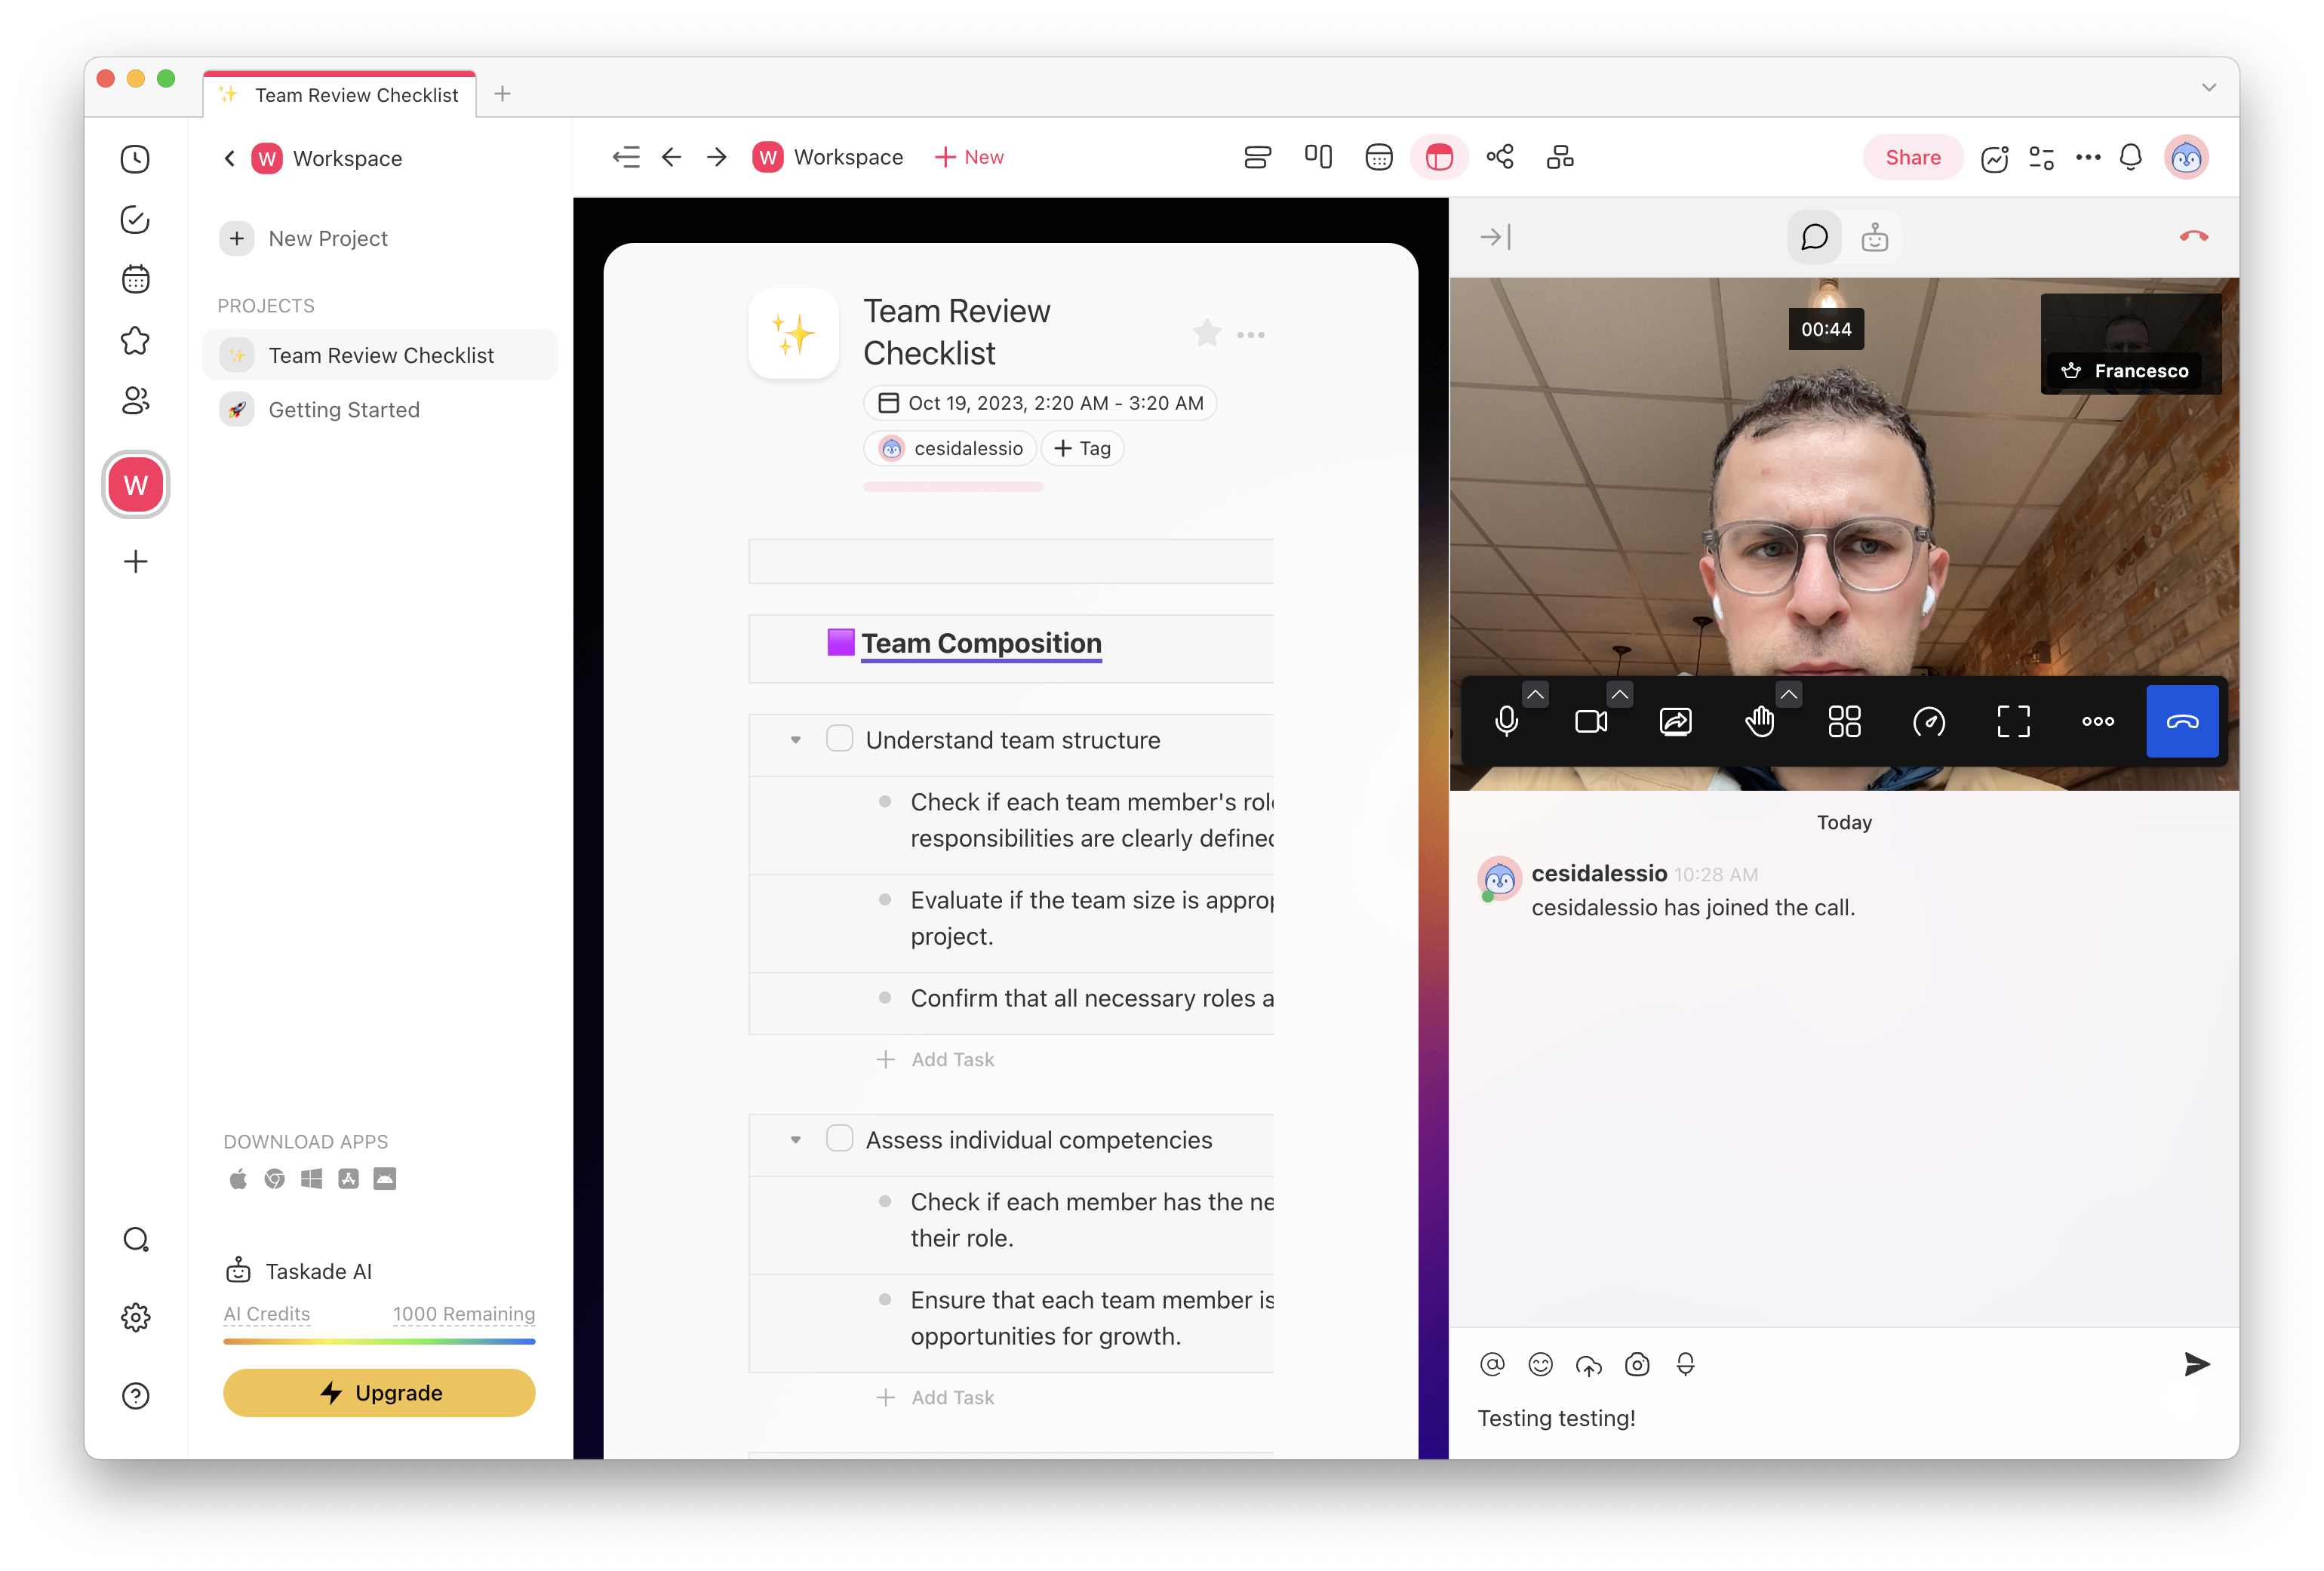Open the People sharing icon in sidebar
Image resolution: width=2324 pixels, height=1571 pixels.
tap(135, 400)
